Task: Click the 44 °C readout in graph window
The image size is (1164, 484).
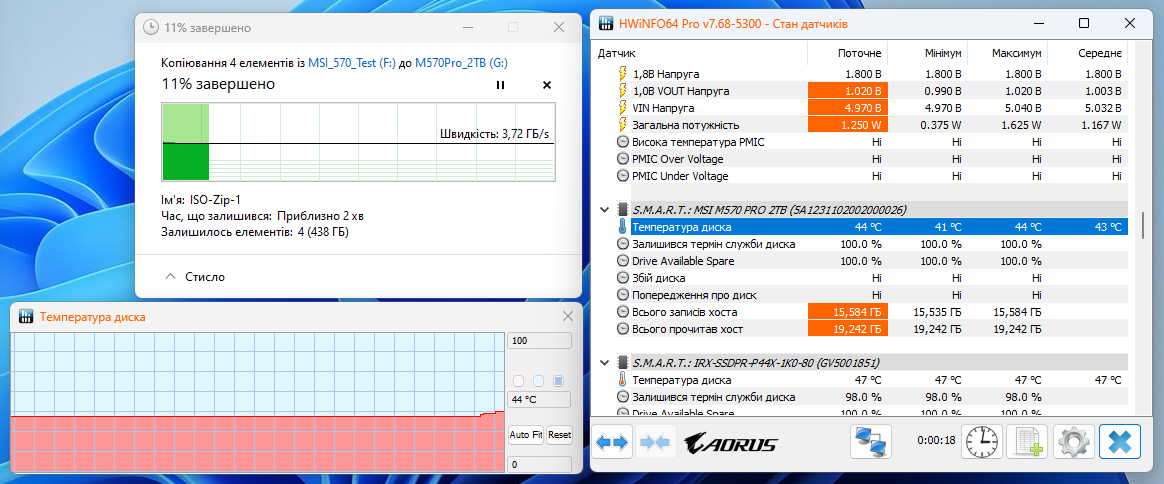Action: [539, 399]
